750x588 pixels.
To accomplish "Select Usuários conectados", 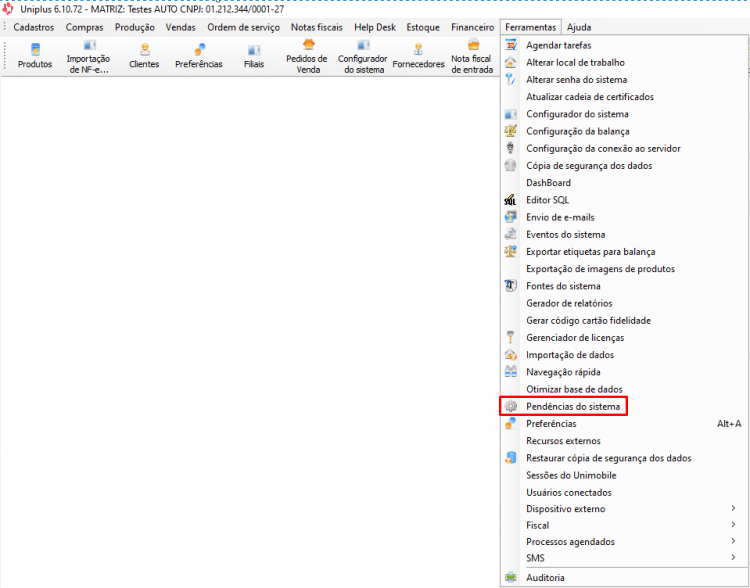I will click(624, 492).
